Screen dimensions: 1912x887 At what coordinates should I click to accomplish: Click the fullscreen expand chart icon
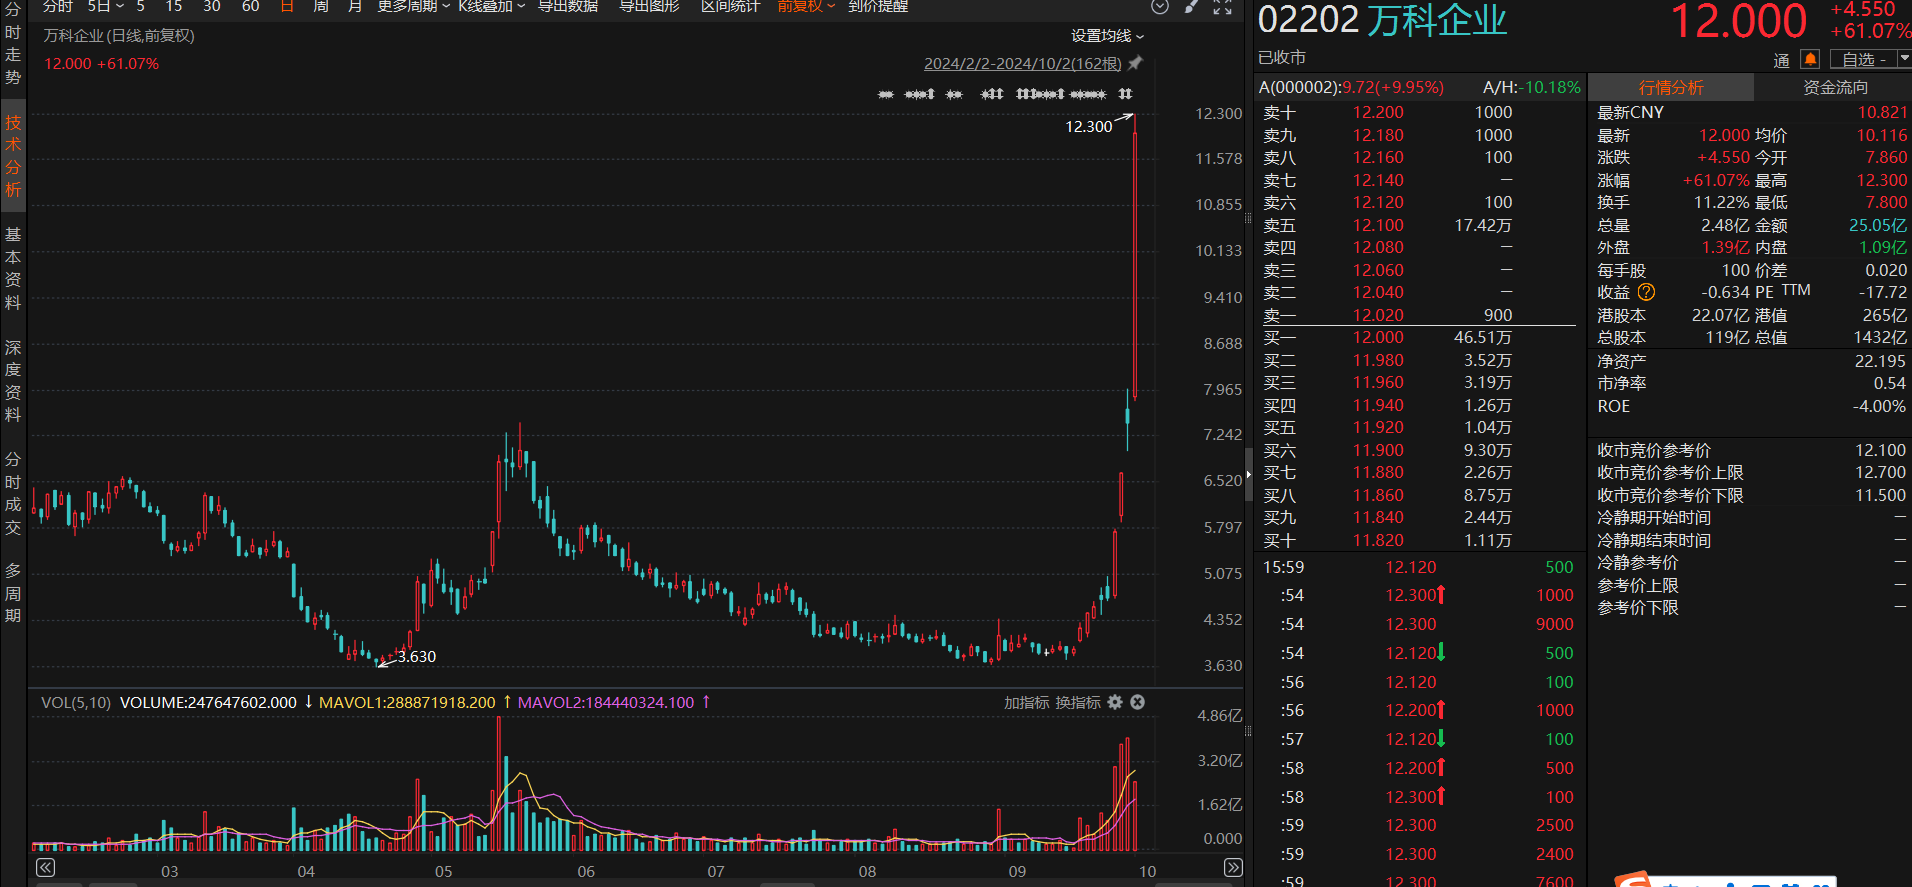[1222, 7]
